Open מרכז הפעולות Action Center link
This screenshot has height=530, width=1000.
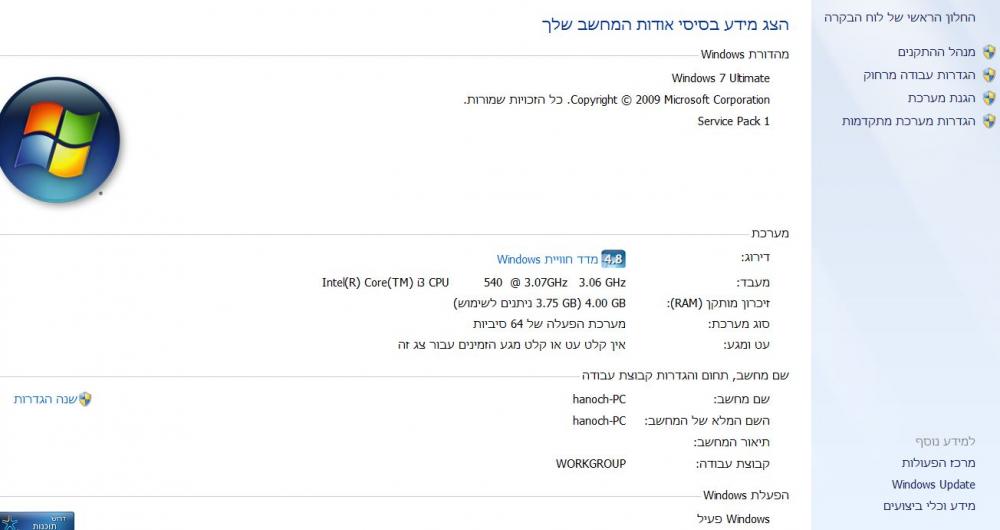click(938, 463)
